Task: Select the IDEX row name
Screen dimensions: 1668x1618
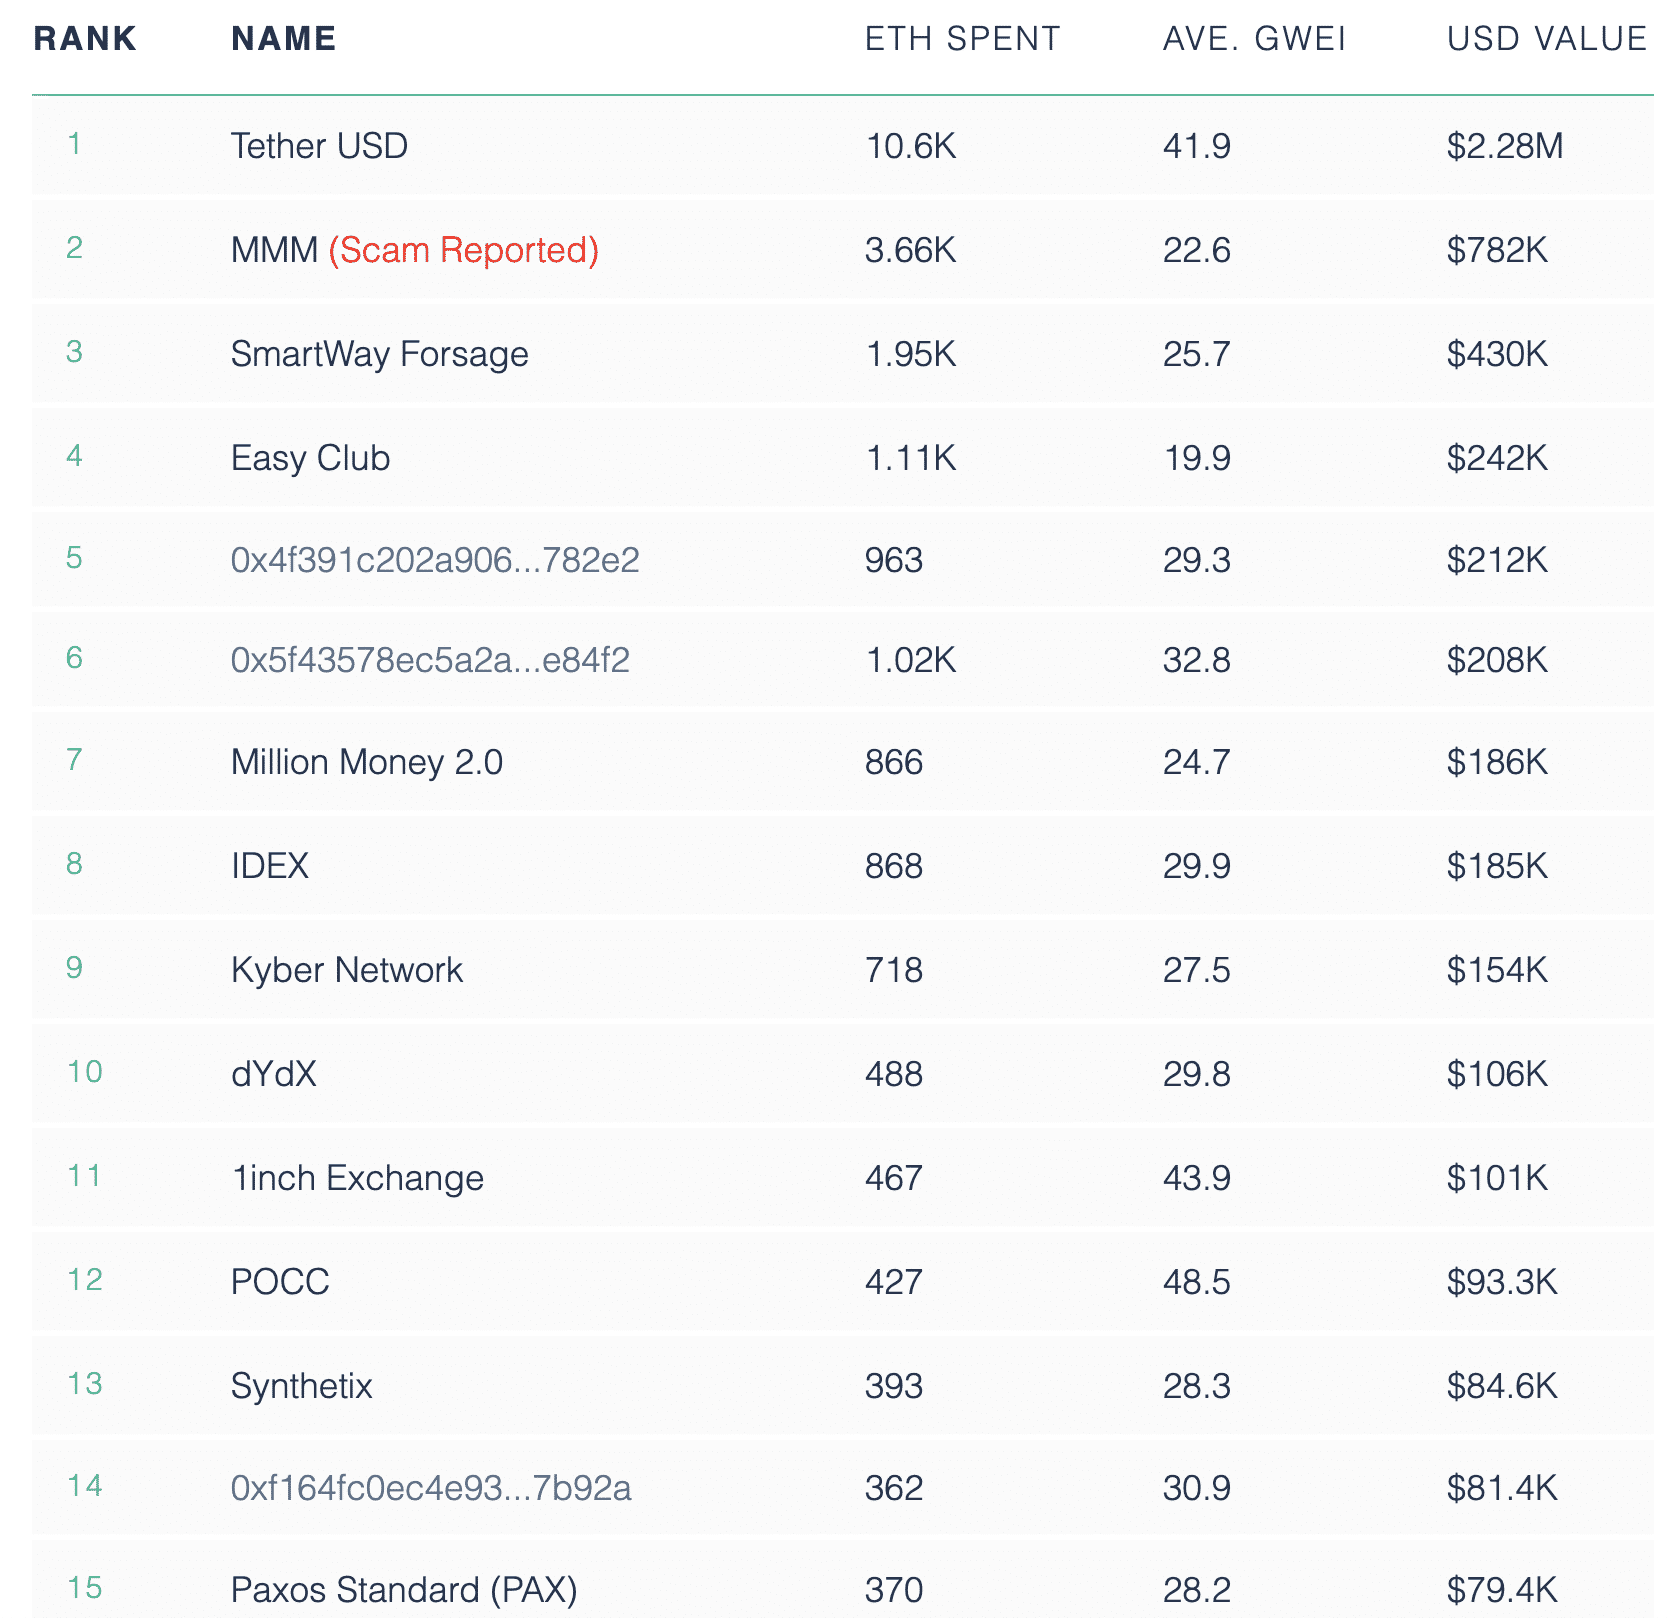Action: (x=270, y=865)
